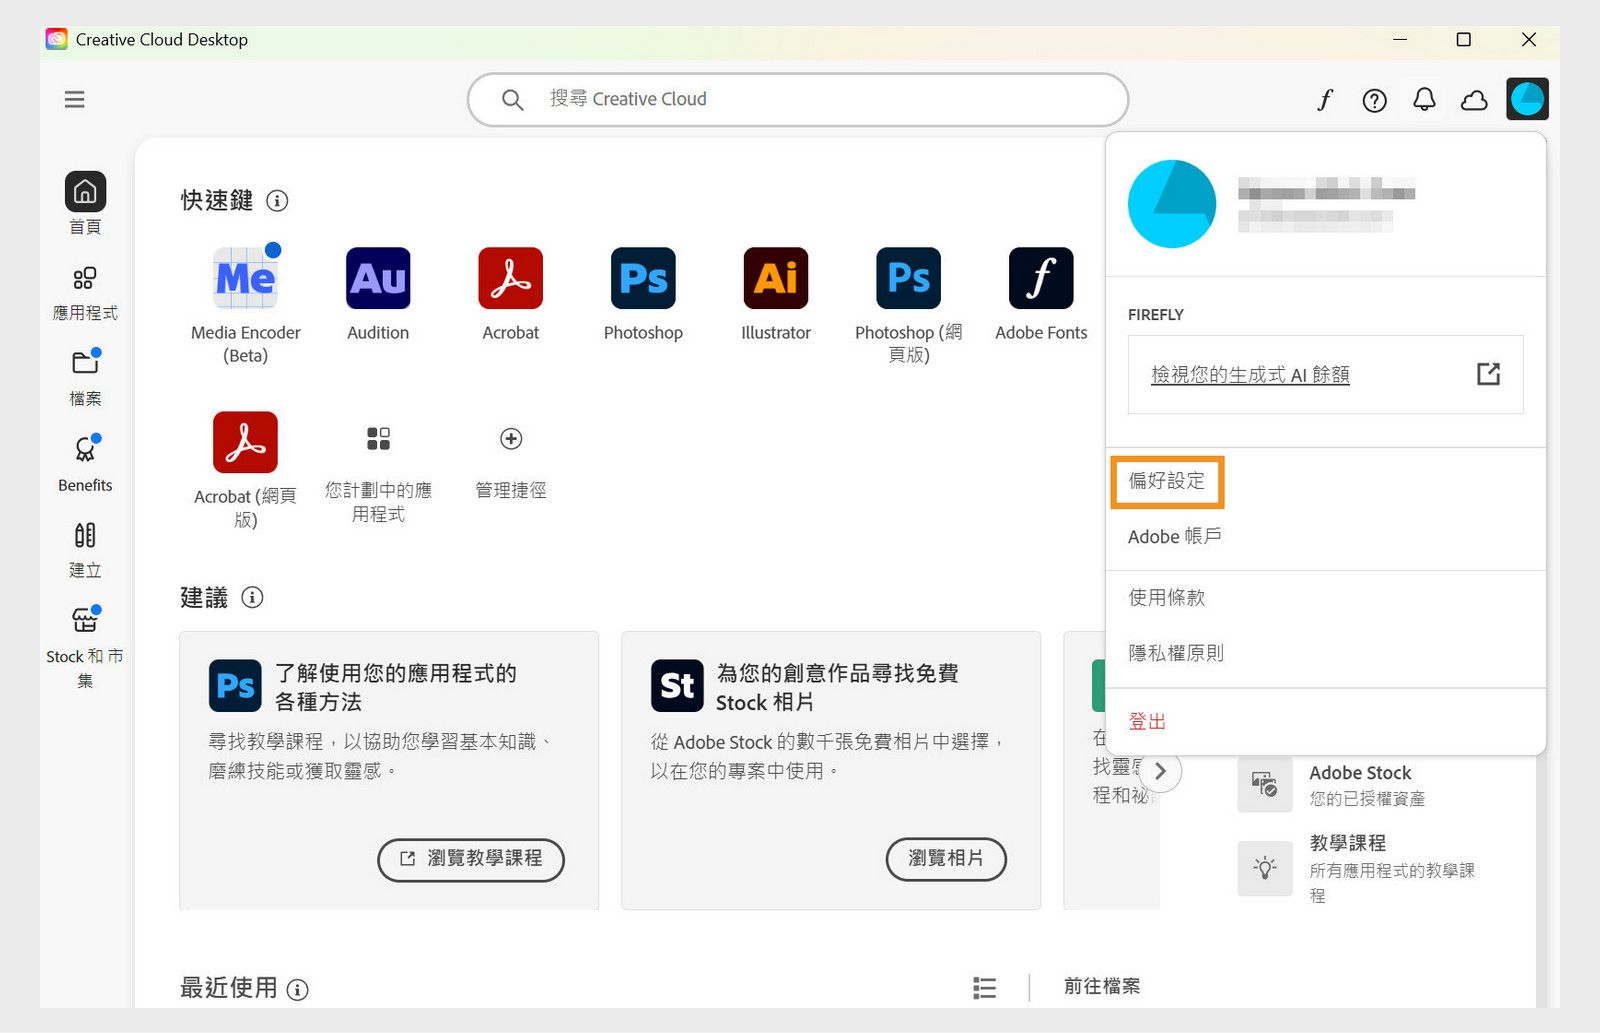Viewport: 1600px width, 1033px height.
Task: Open the notifications bell
Action: click(1424, 99)
